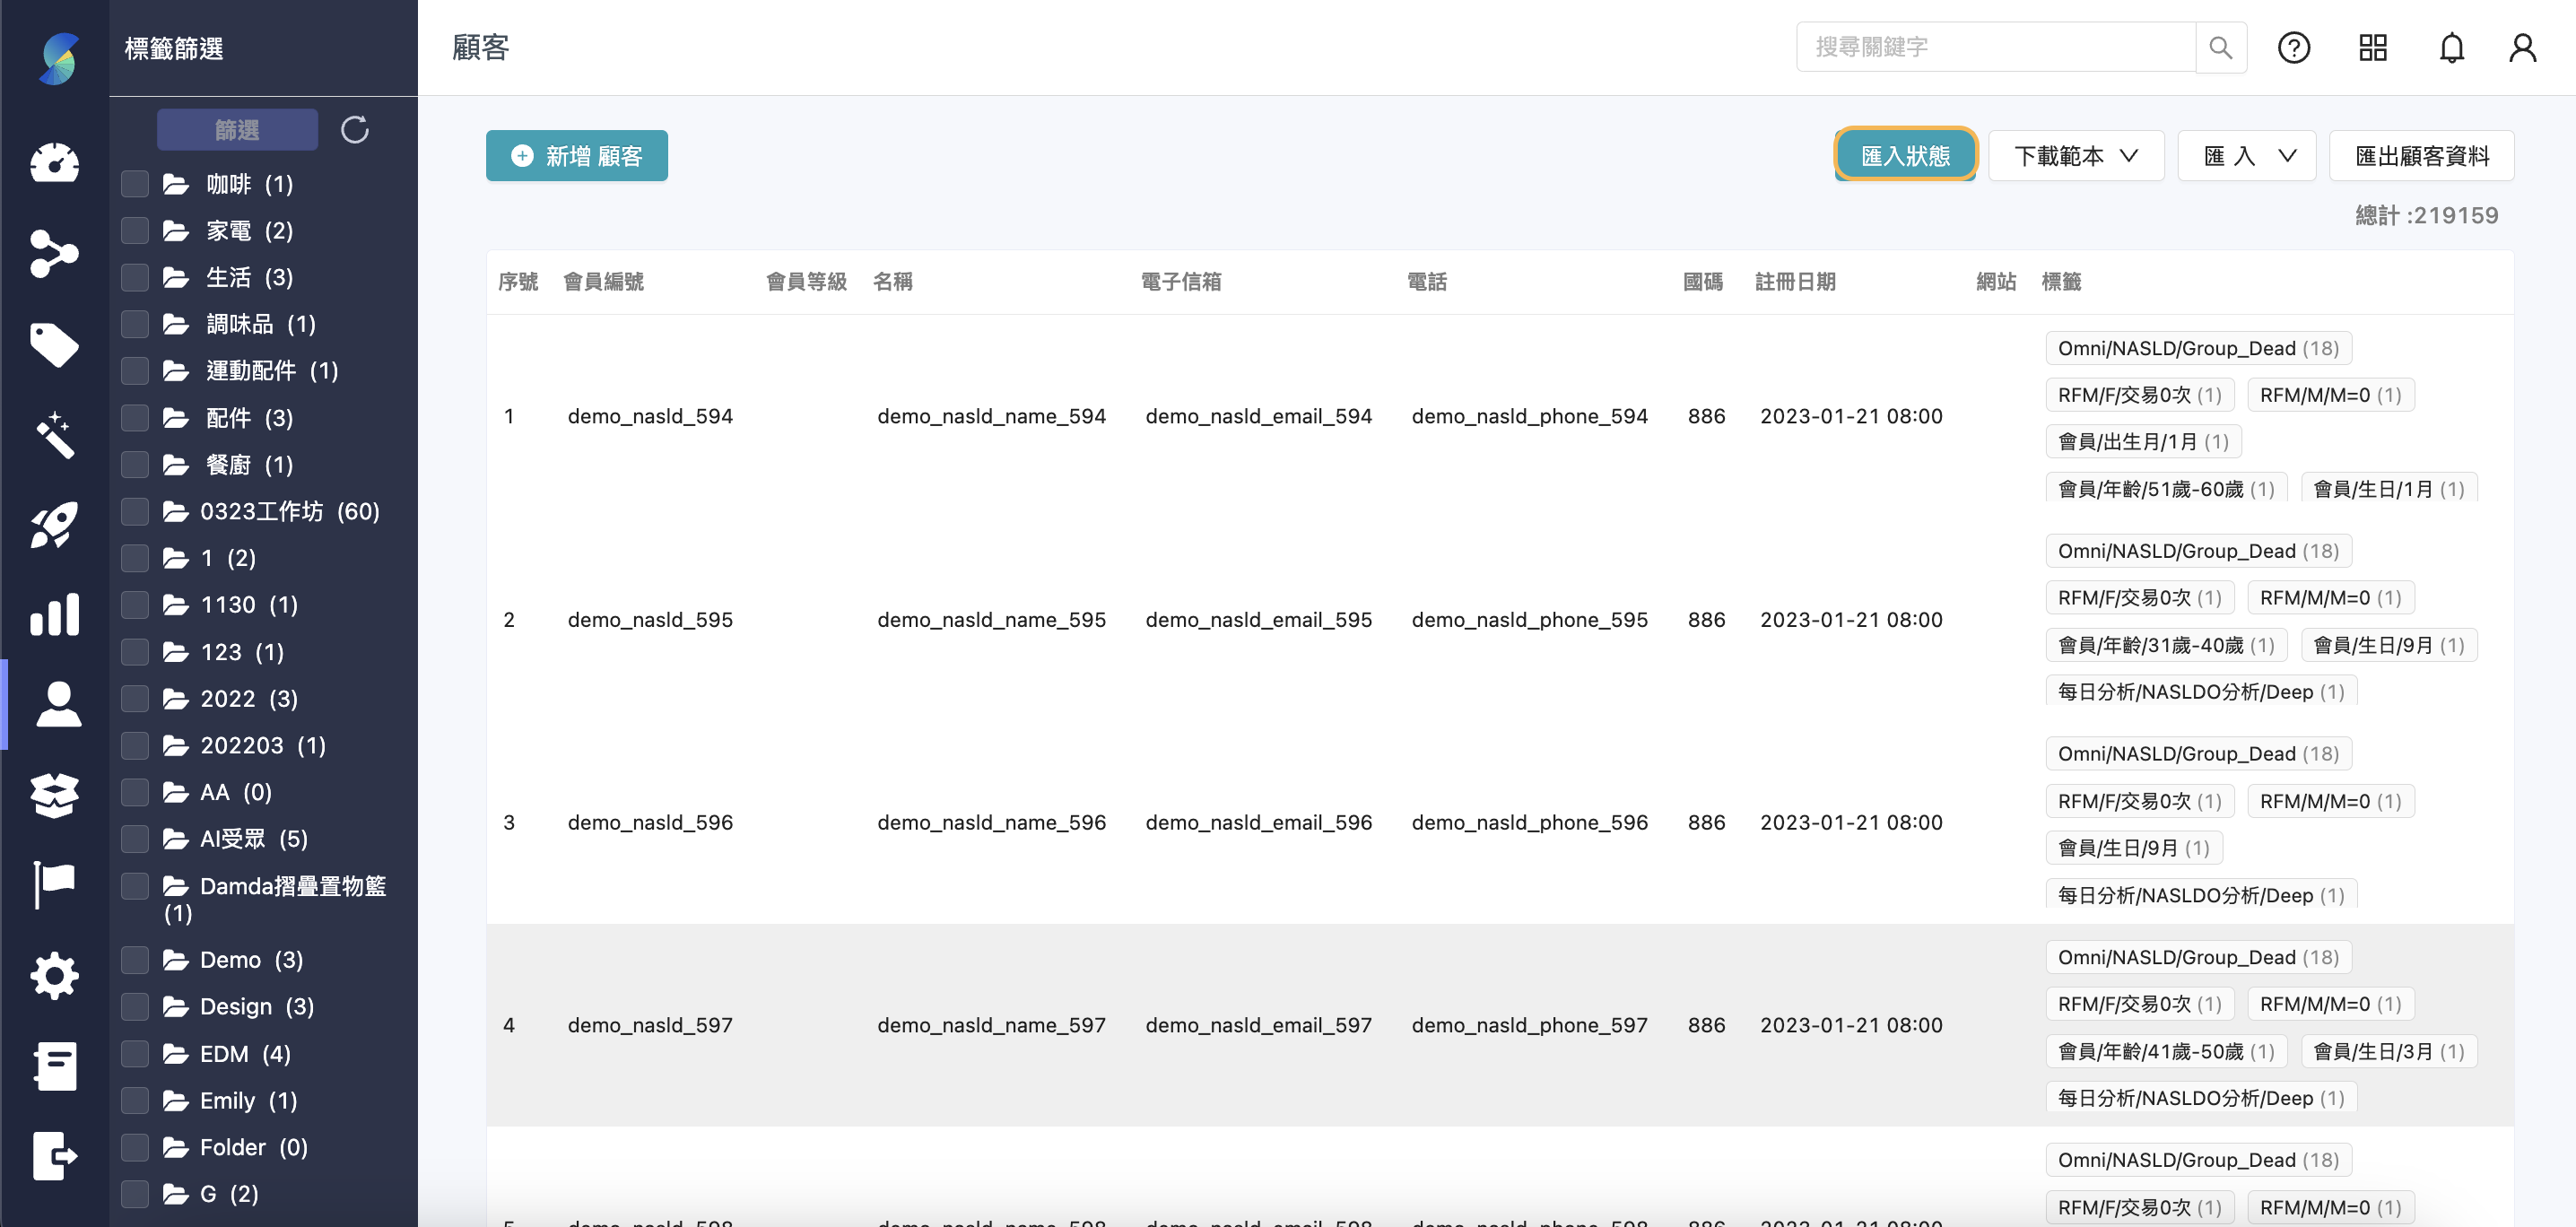Enable the EDM tag folder checkbox
2576x1227 pixels.
click(135, 1053)
